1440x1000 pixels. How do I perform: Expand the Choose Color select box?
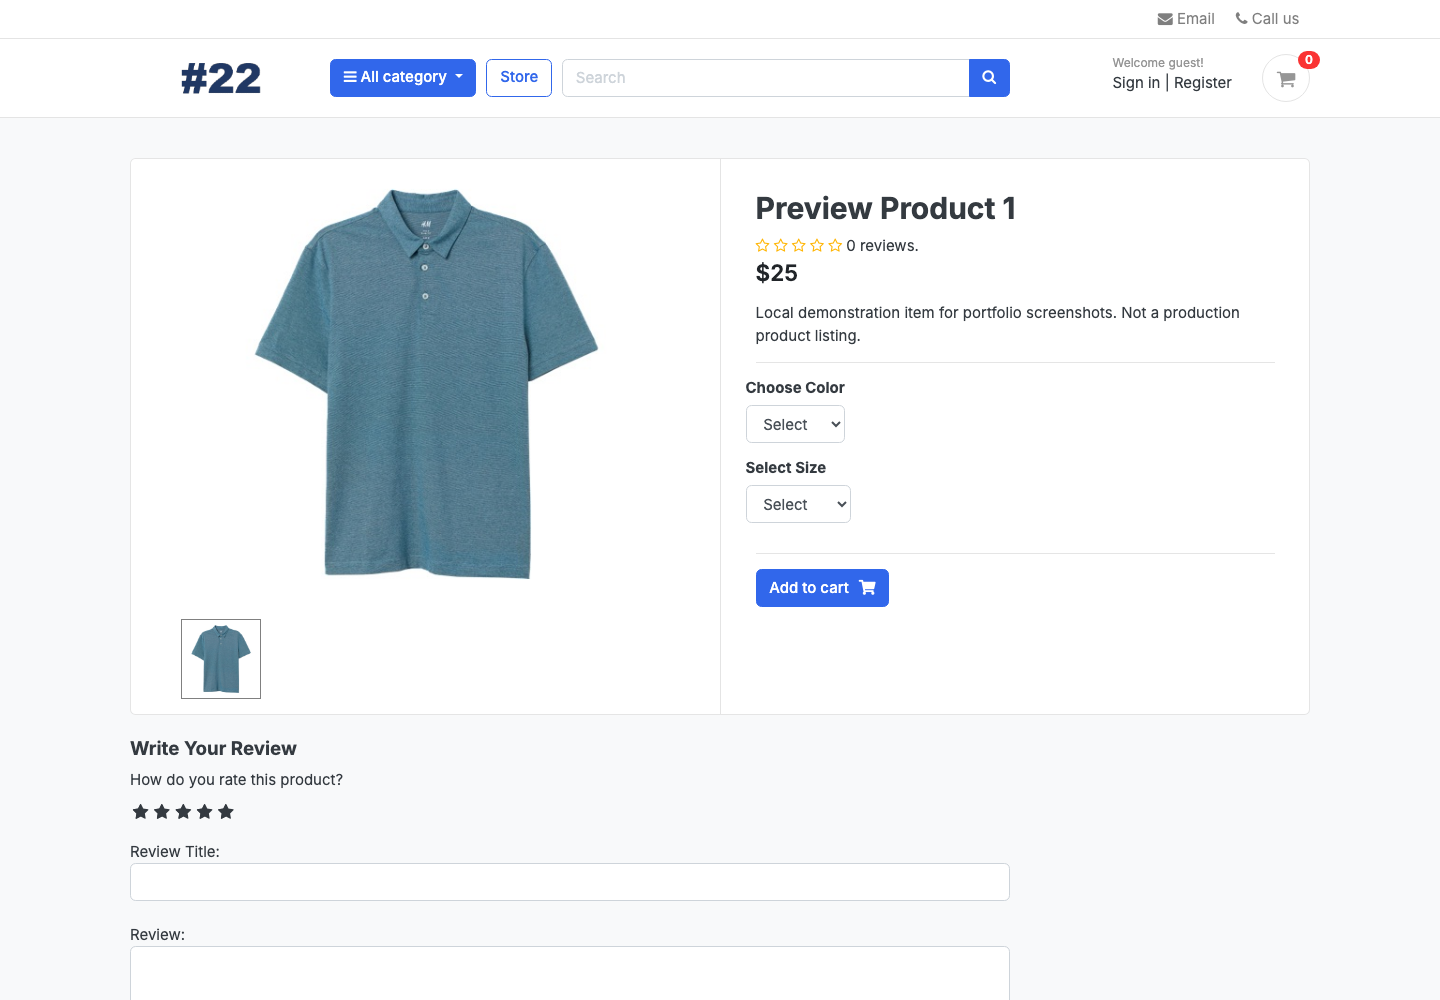[795, 424]
